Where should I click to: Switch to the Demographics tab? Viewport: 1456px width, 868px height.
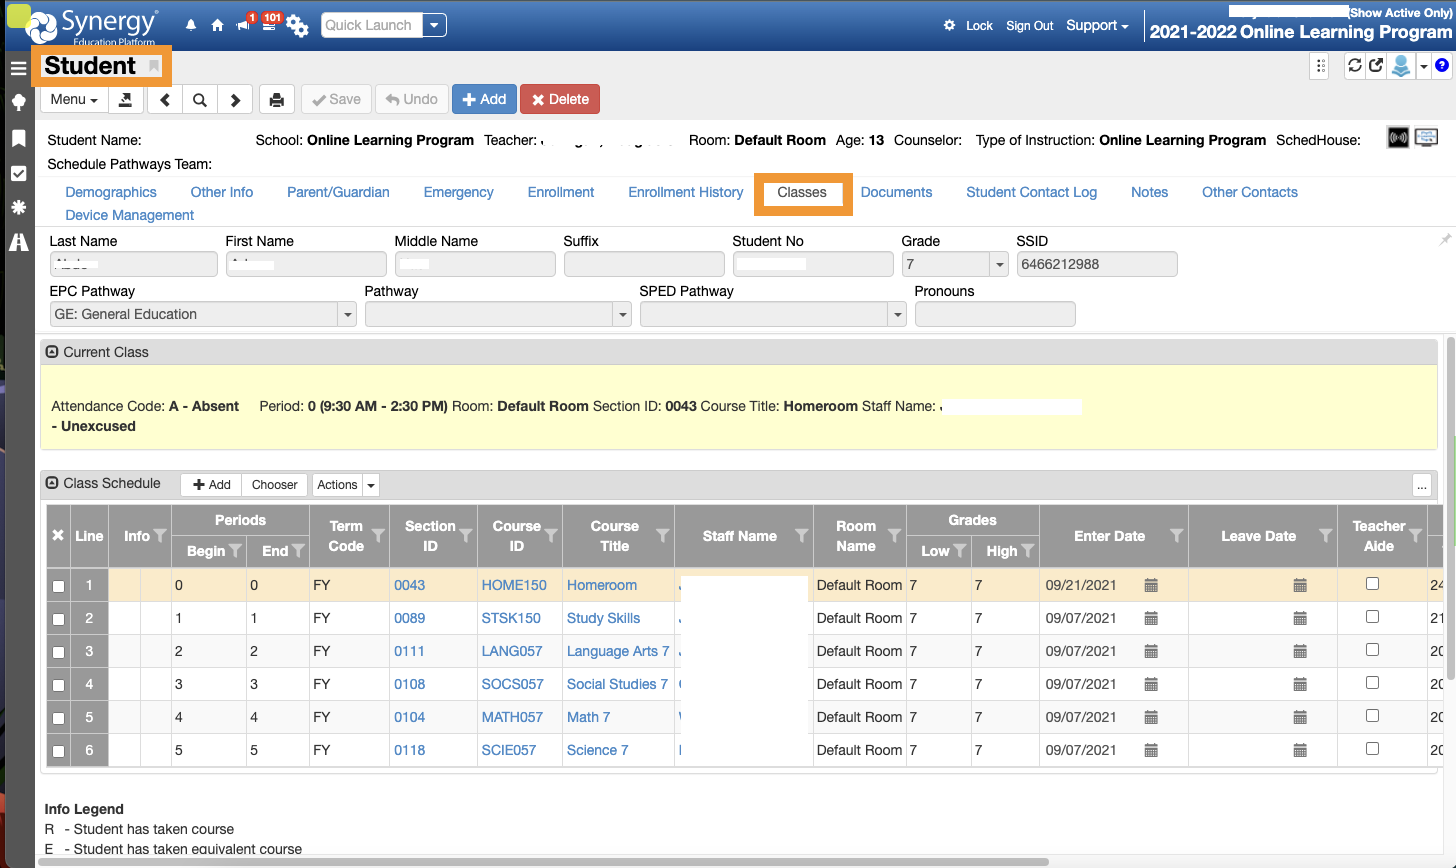click(x=111, y=192)
